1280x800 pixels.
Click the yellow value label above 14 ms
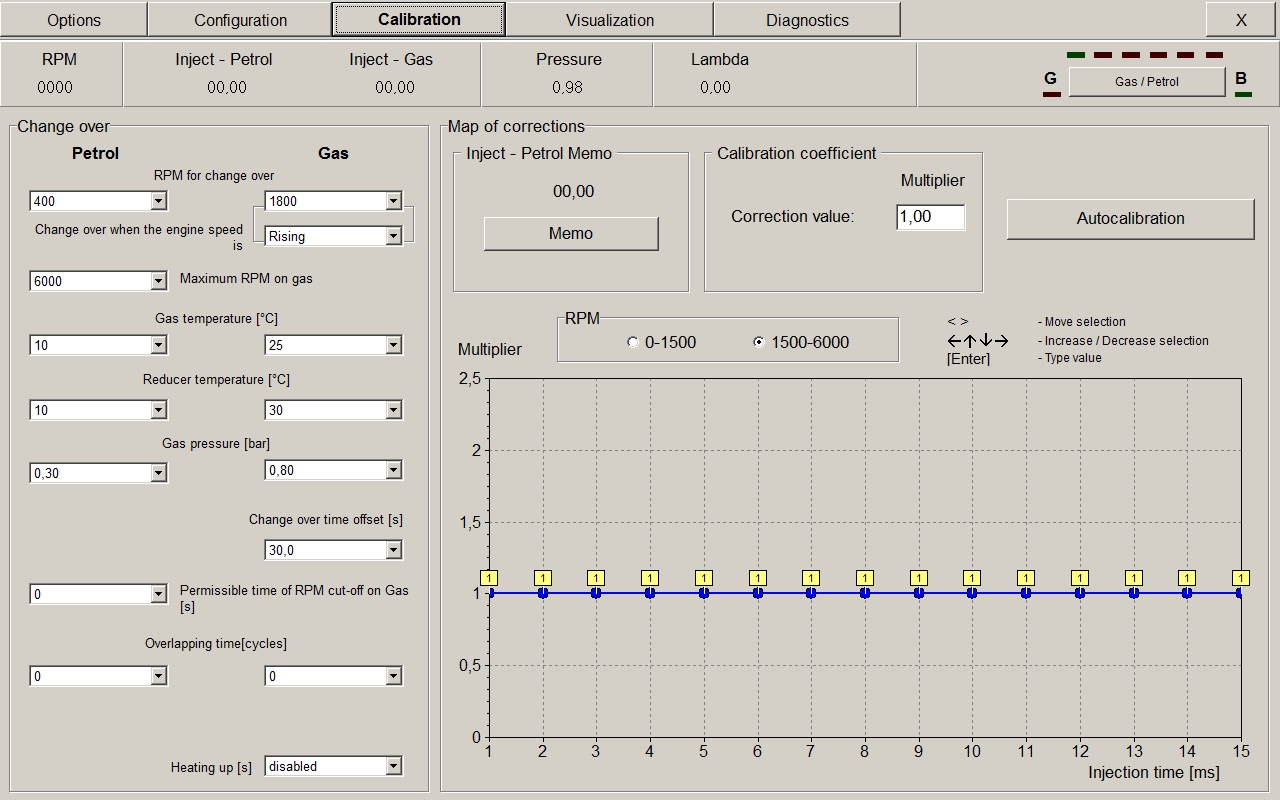point(1187,578)
